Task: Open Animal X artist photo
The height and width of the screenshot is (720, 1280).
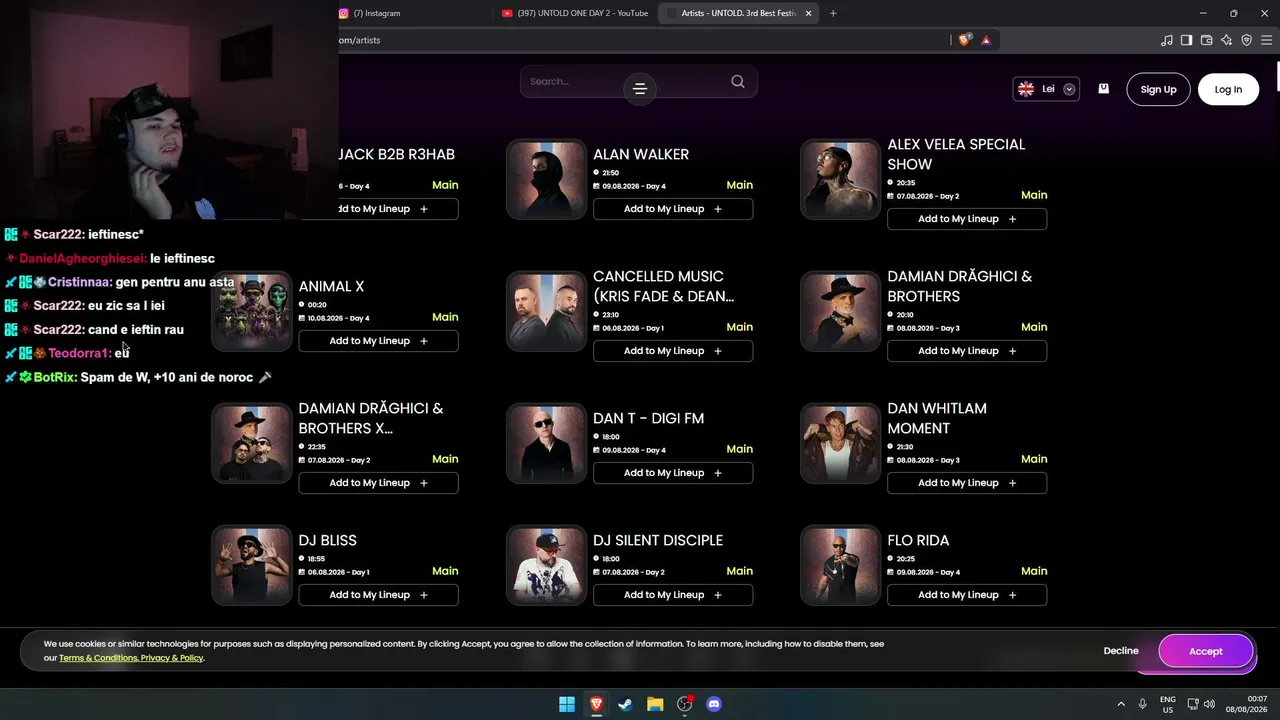Action: pyautogui.click(x=252, y=311)
